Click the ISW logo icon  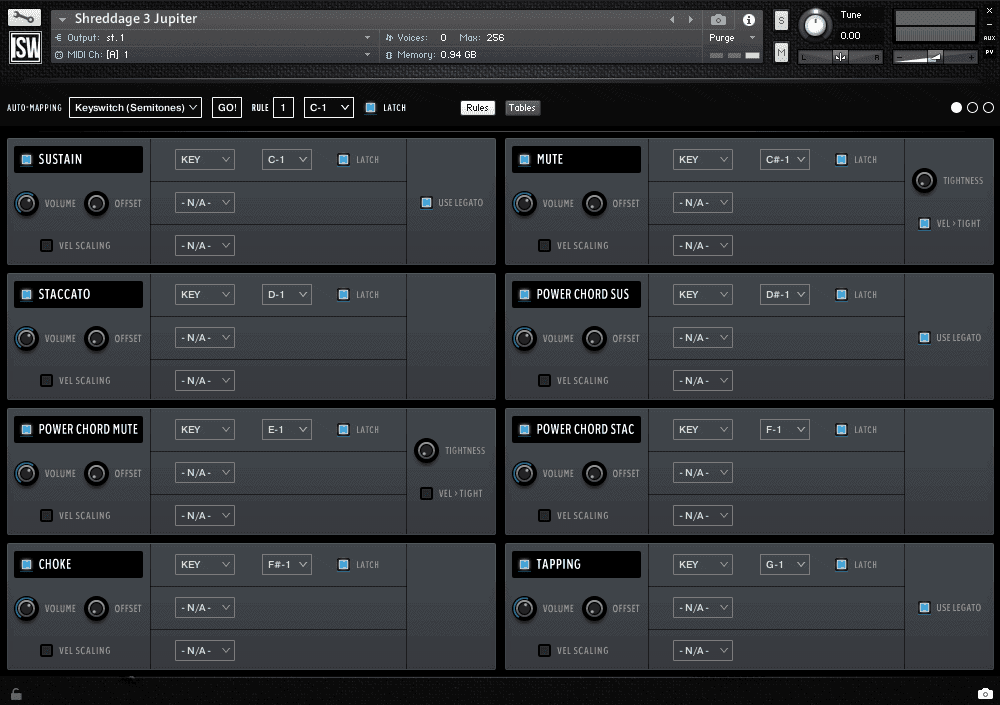pyautogui.click(x=25, y=47)
